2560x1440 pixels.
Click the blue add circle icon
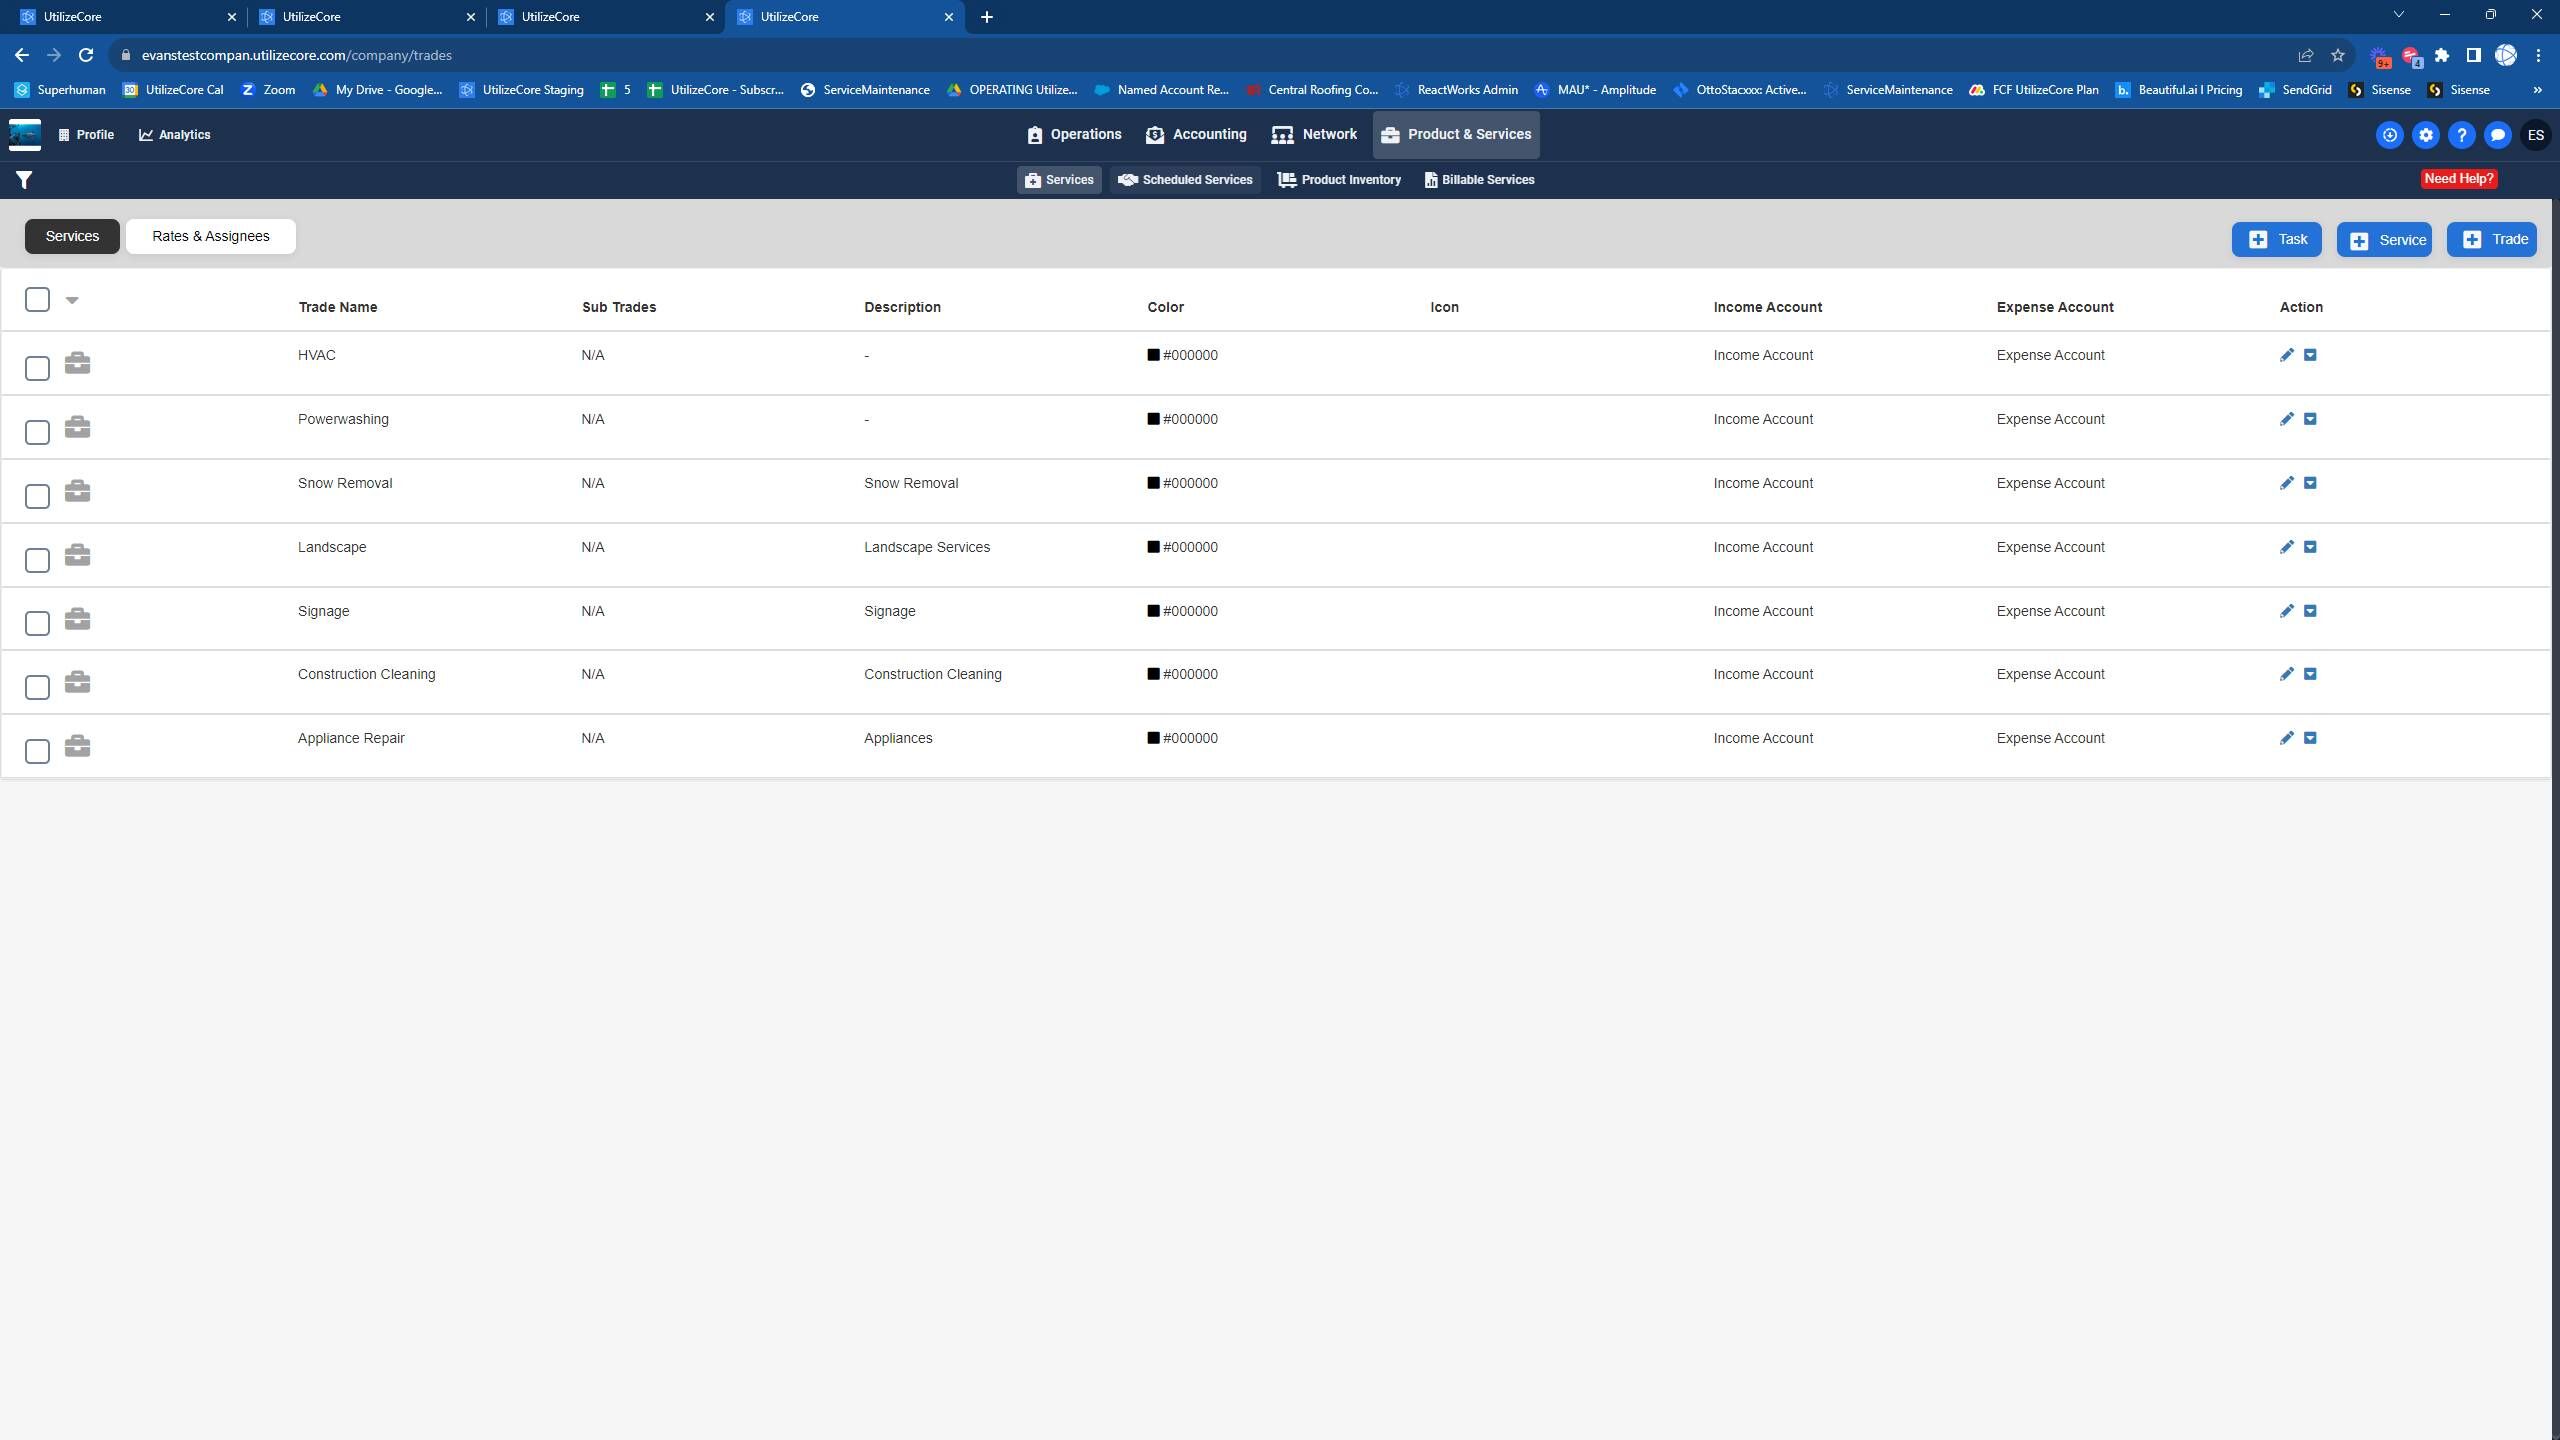pos(2389,135)
